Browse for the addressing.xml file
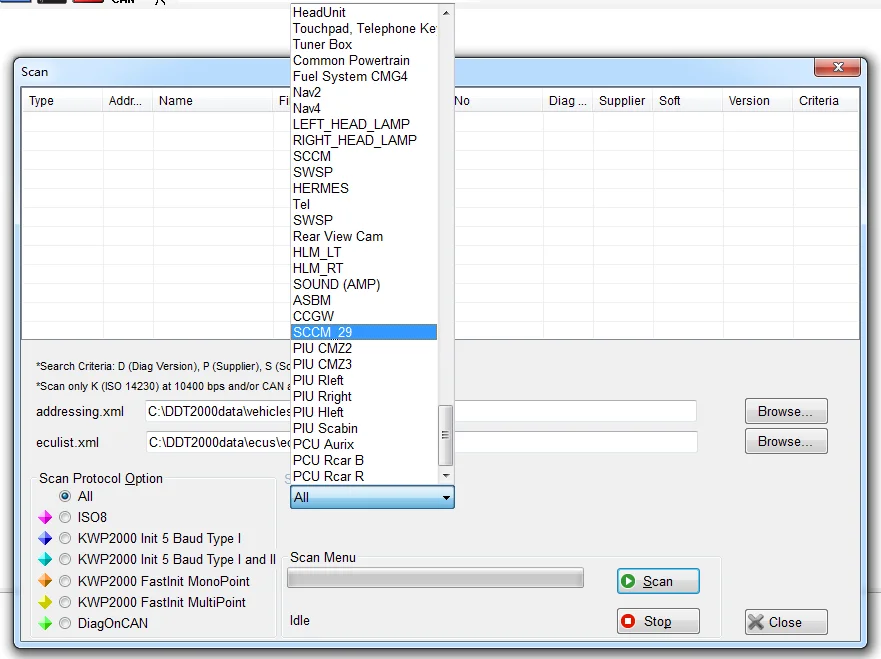 786,411
